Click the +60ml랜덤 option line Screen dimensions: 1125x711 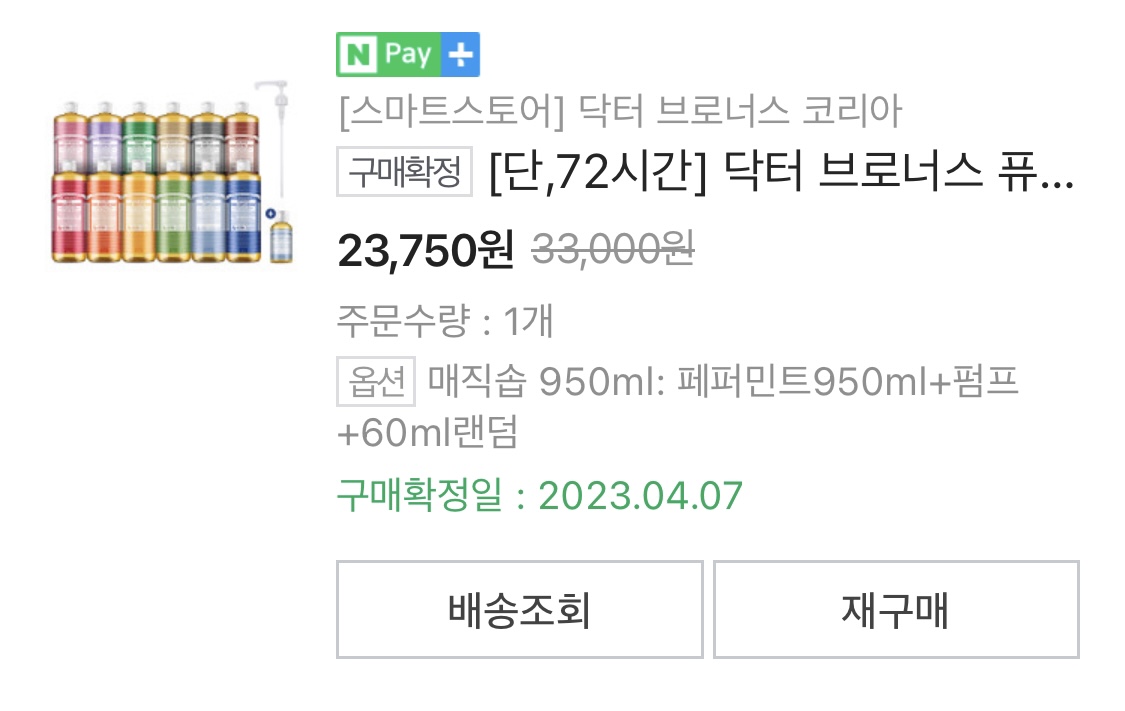[428, 432]
